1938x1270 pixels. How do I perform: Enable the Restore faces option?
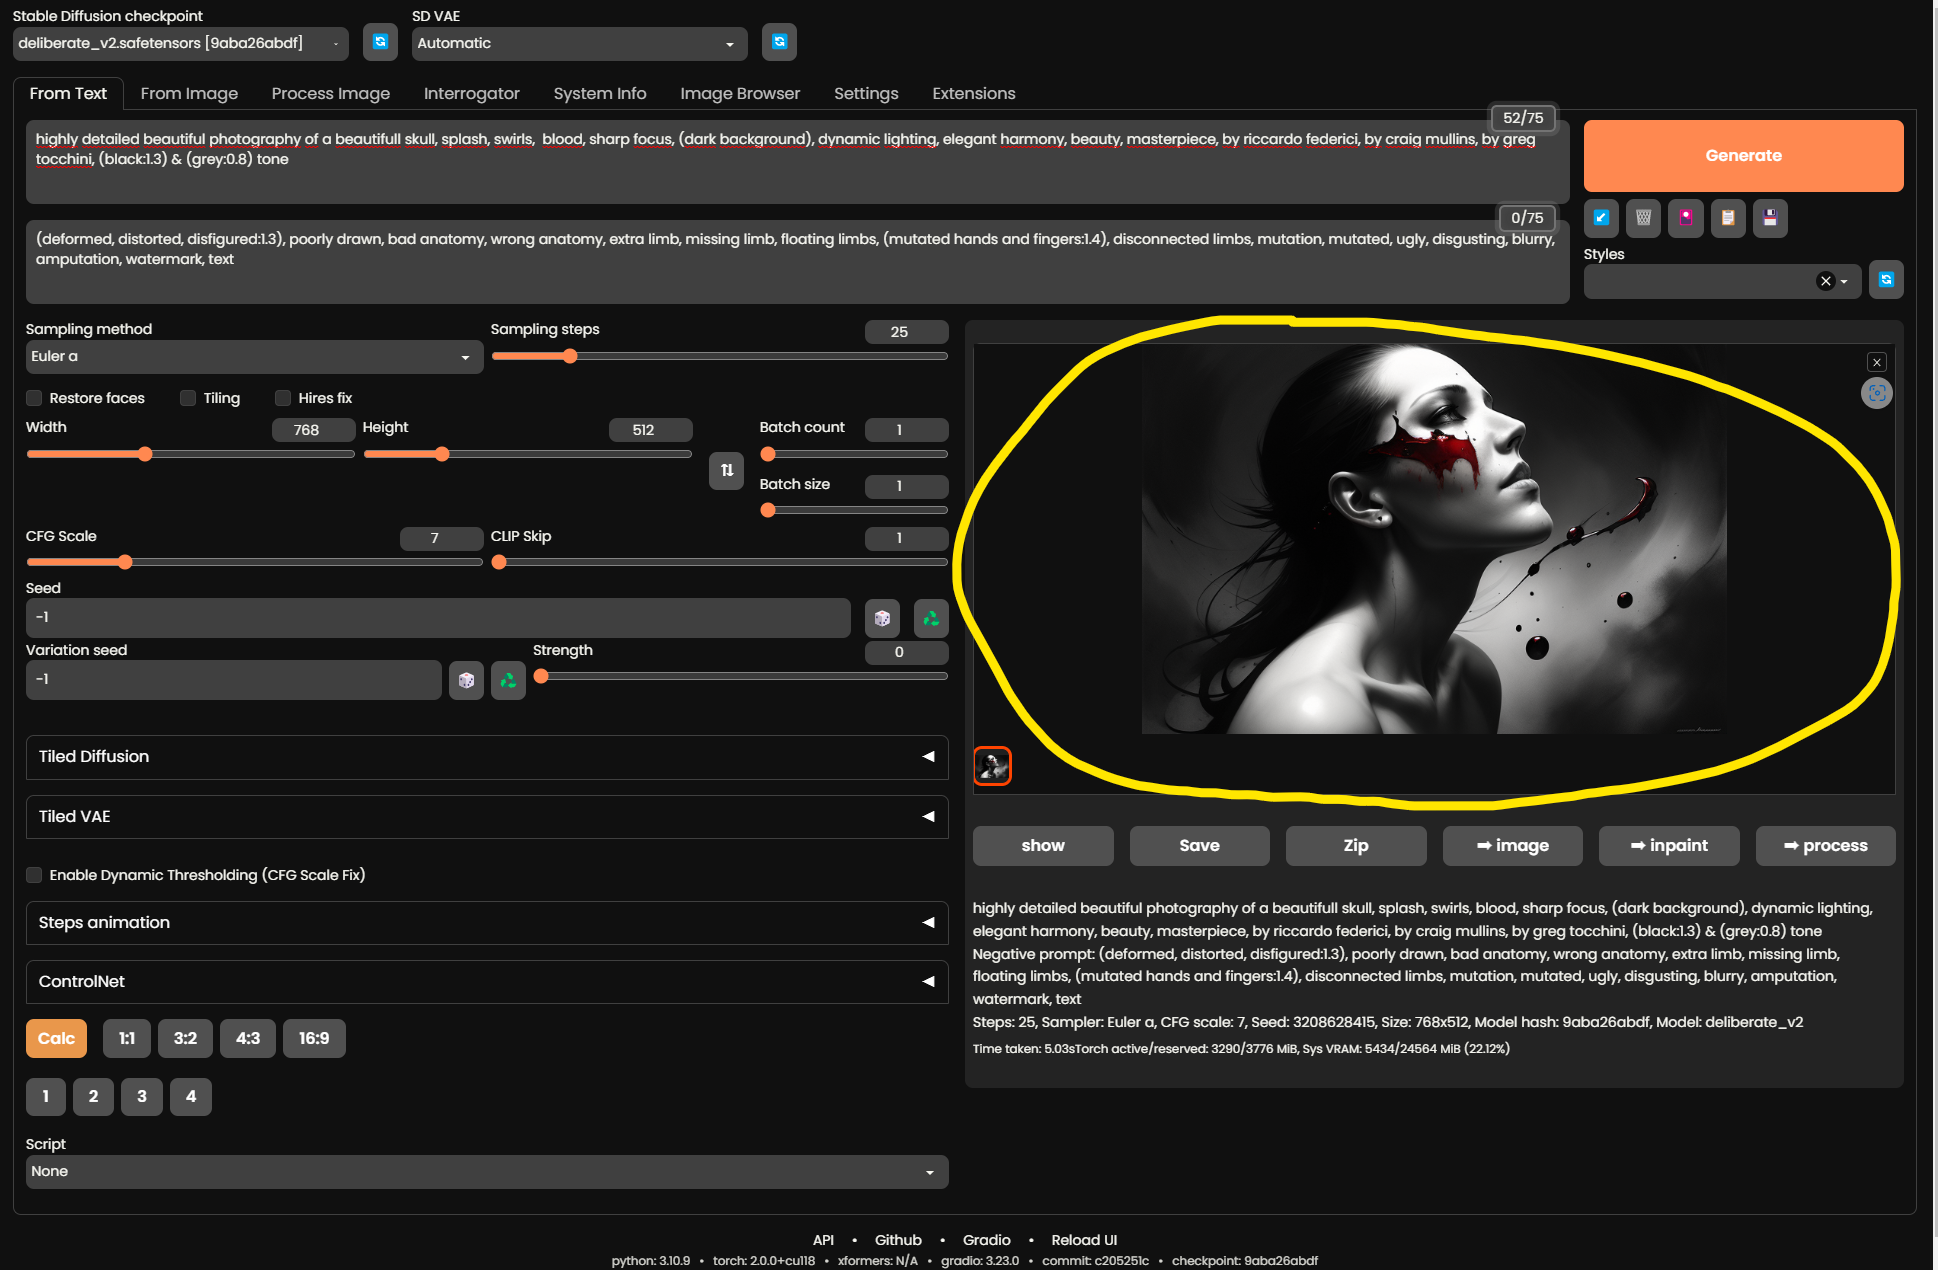coord(34,398)
